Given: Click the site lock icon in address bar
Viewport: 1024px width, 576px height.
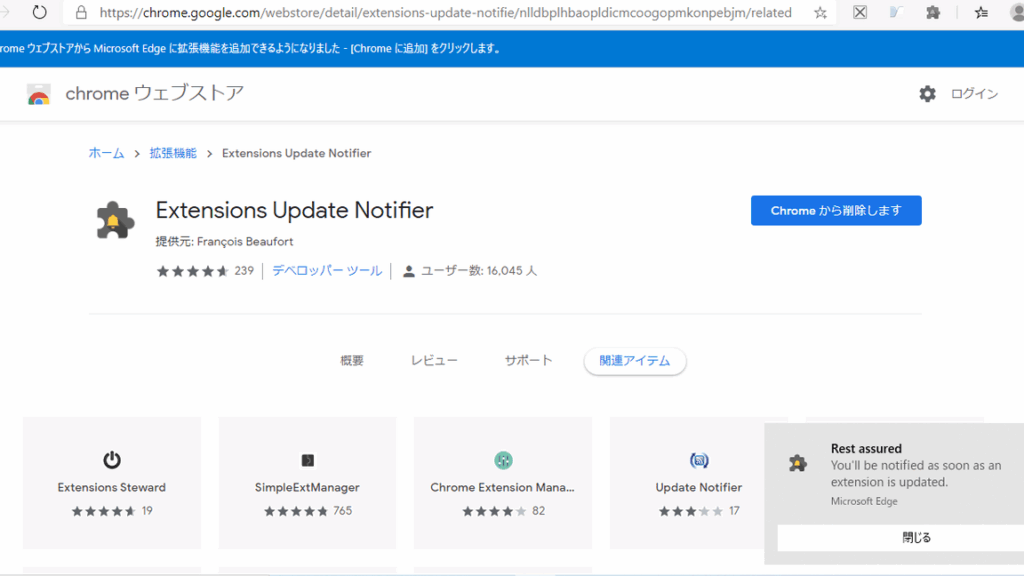Looking at the screenshot, I should click(79, 13).
